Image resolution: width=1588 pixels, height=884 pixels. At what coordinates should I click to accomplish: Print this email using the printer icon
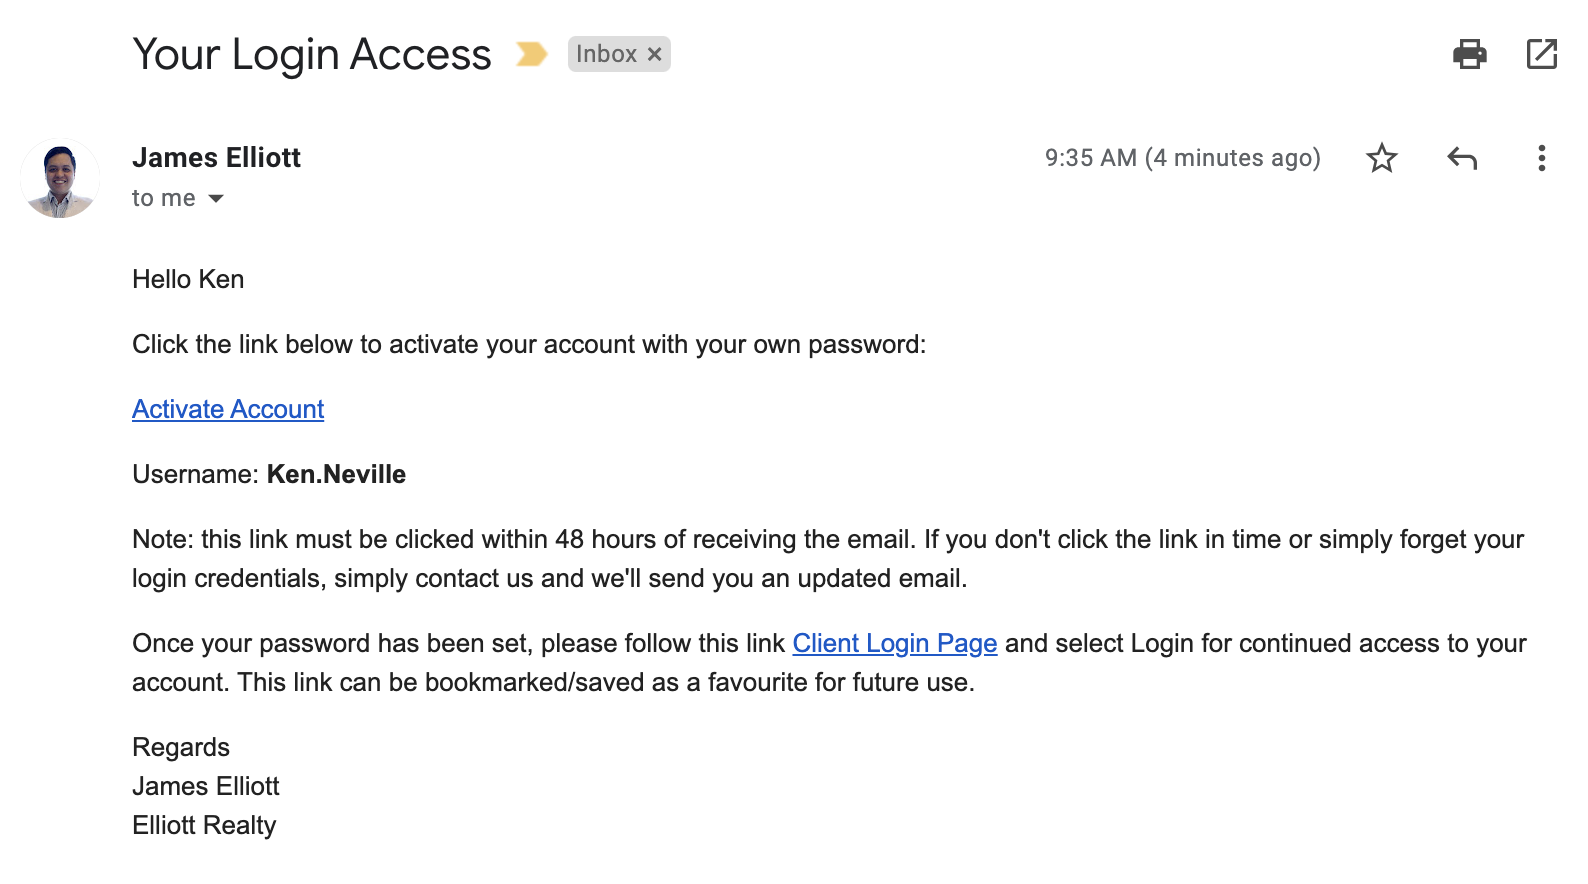[1469, 54]
